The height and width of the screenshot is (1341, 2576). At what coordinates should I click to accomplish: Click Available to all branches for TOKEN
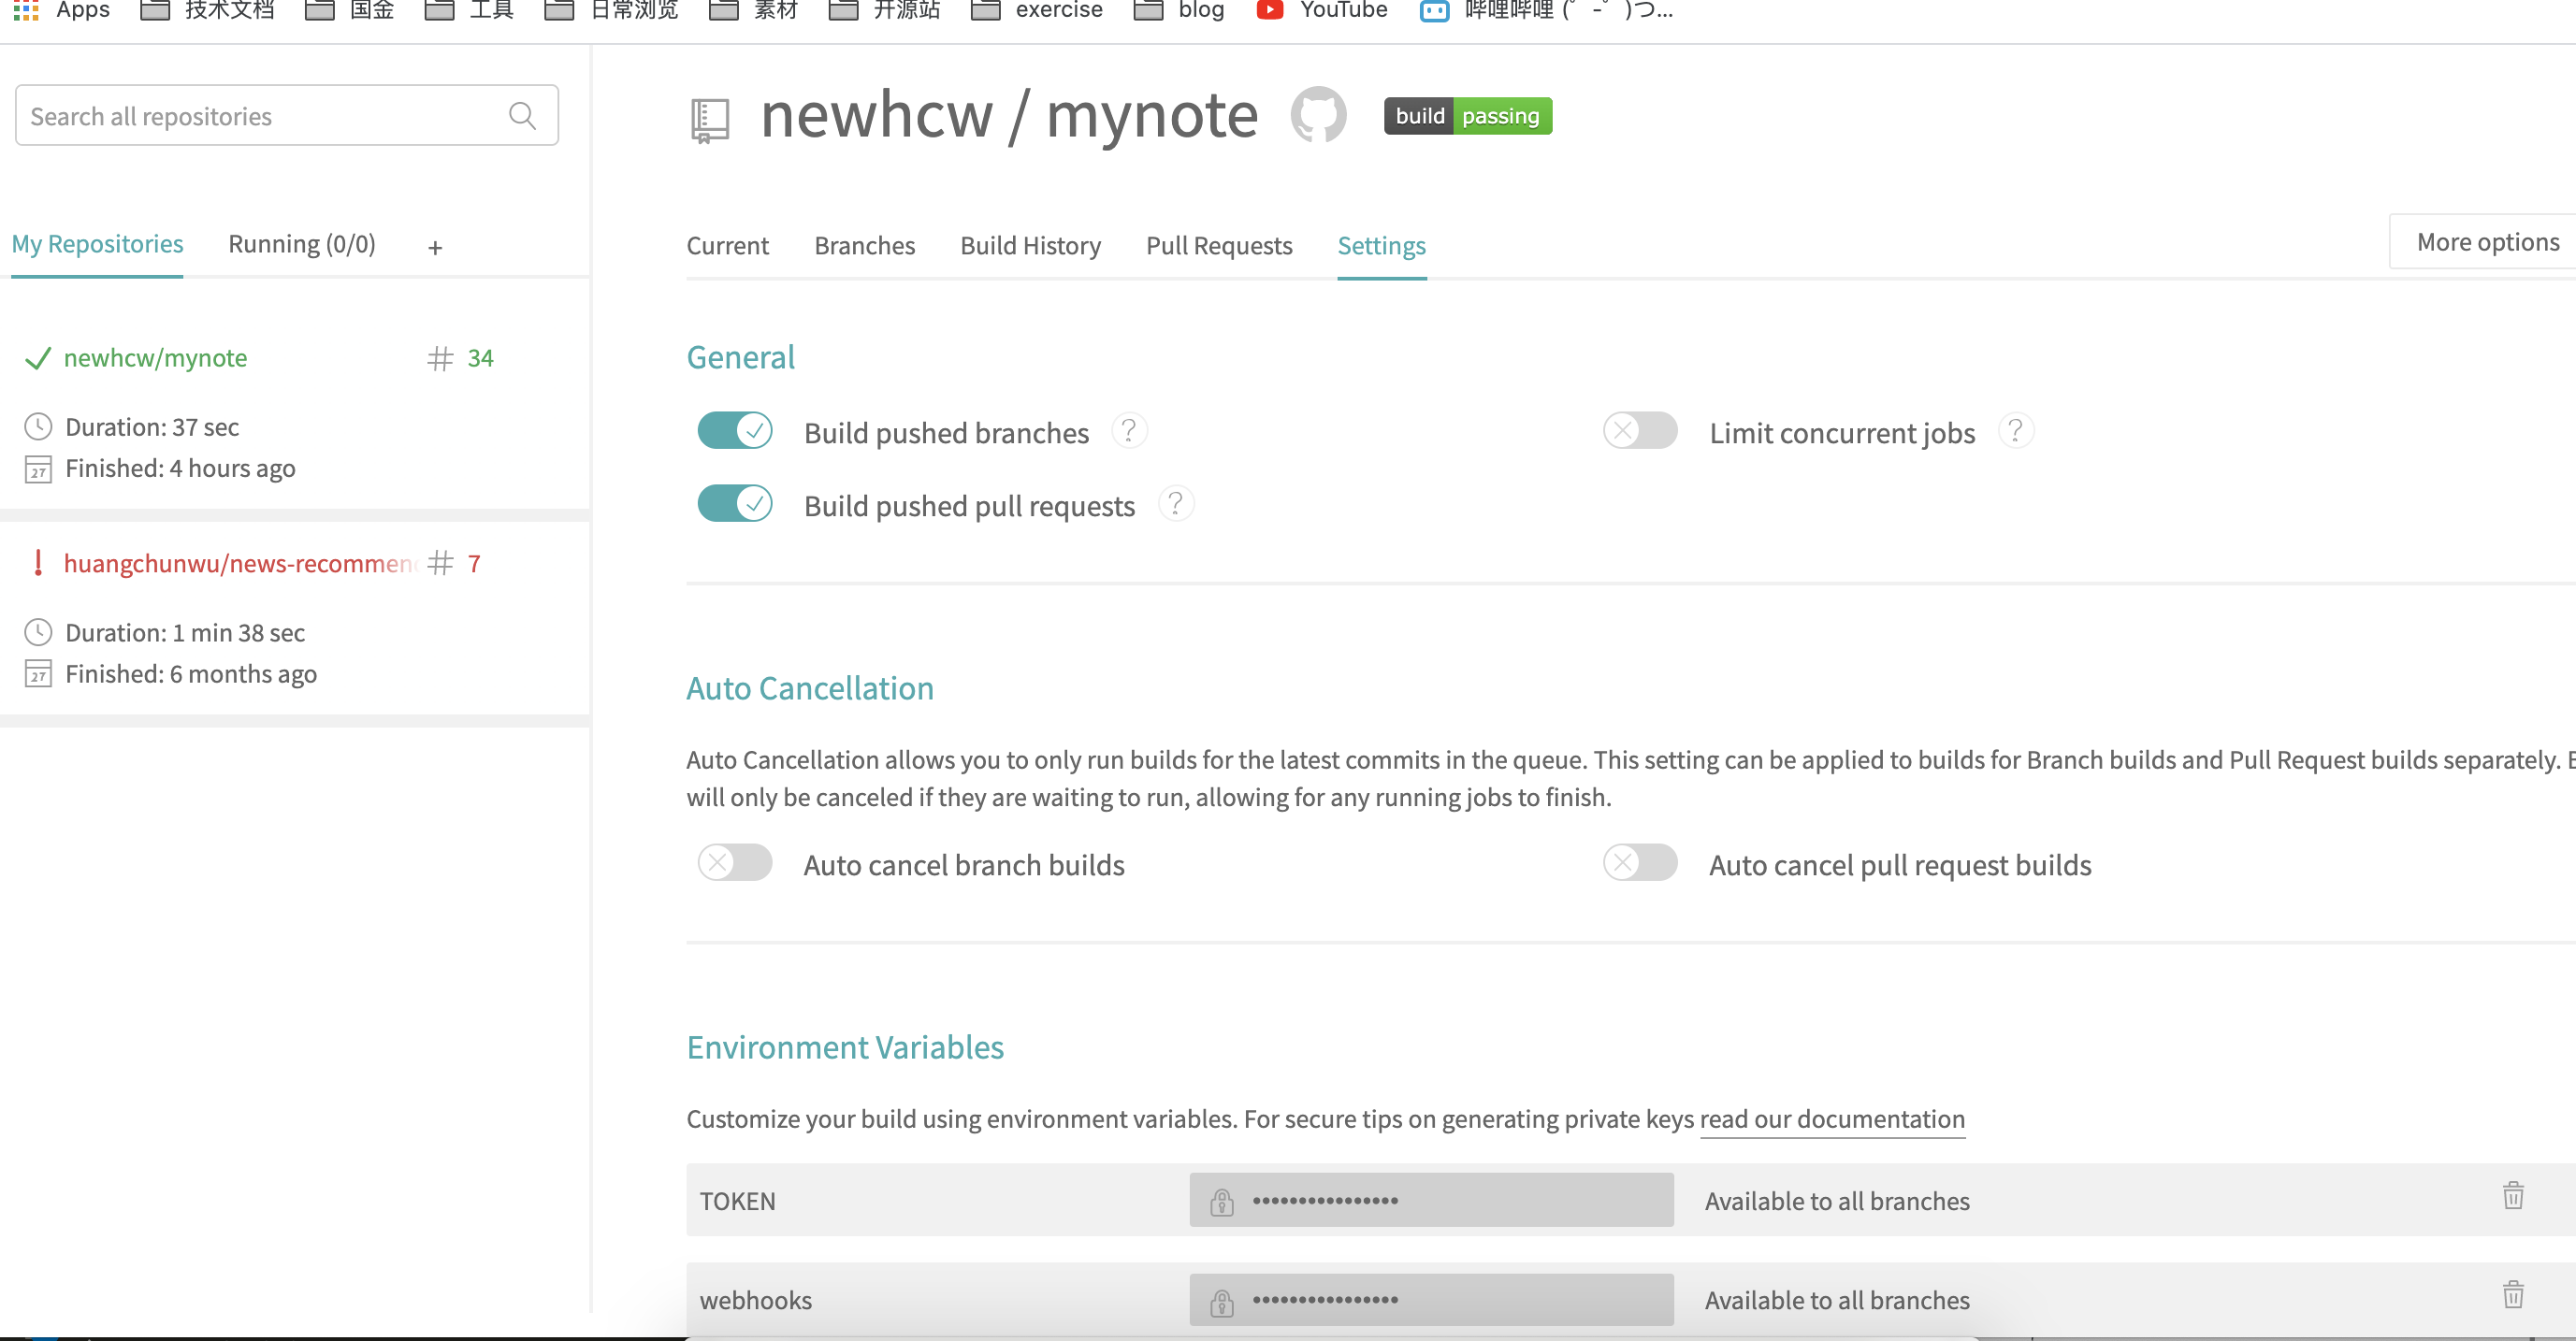pos(1837,1201)
